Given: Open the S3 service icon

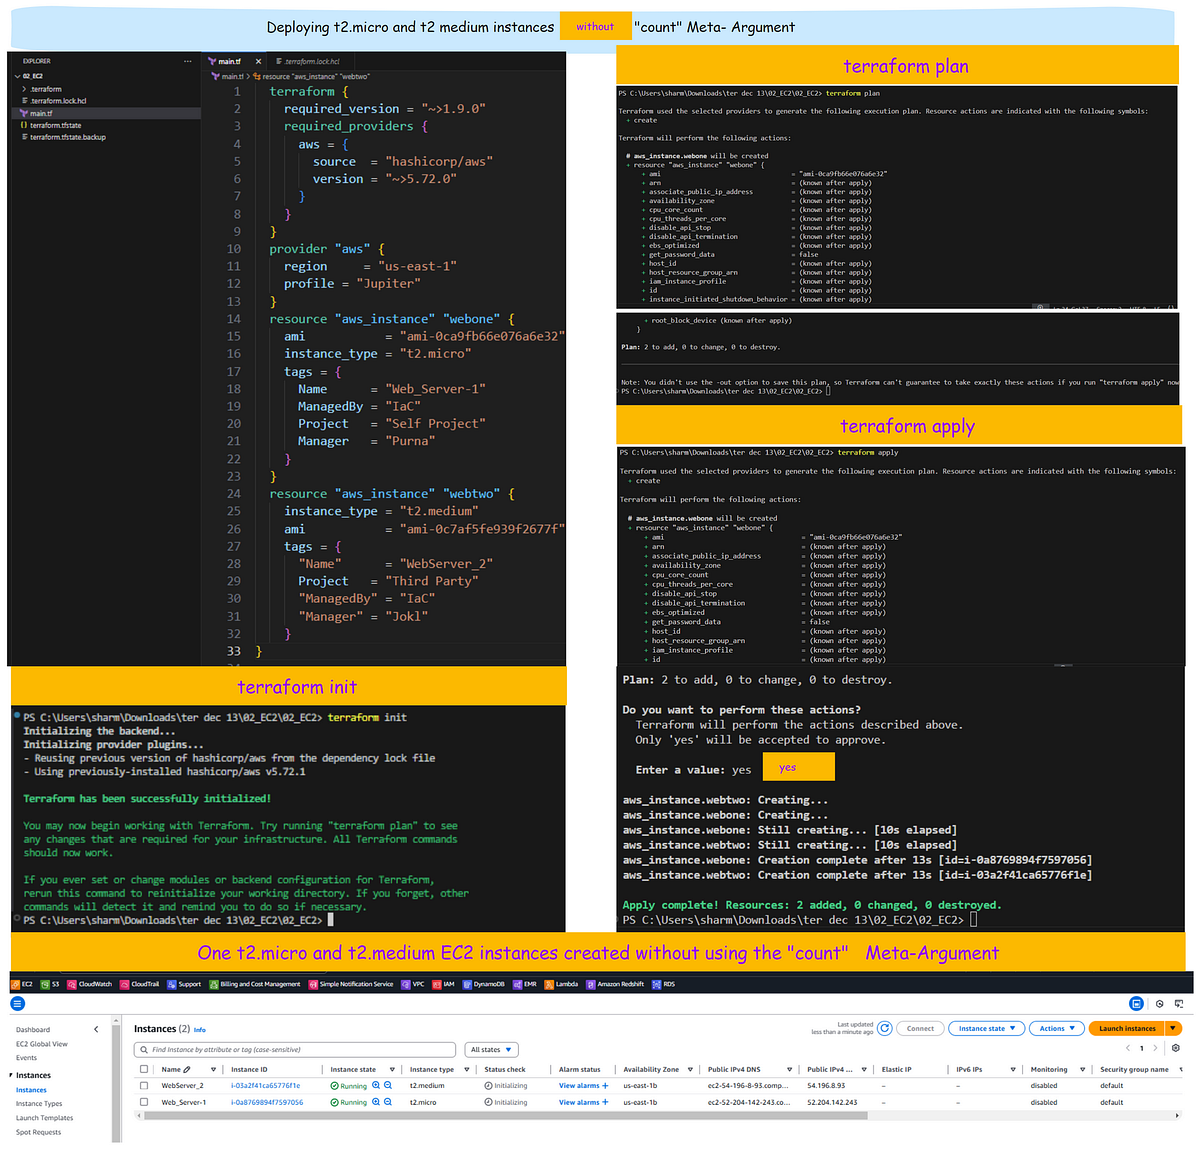Looking at the screenshot, I should (44, 984).
